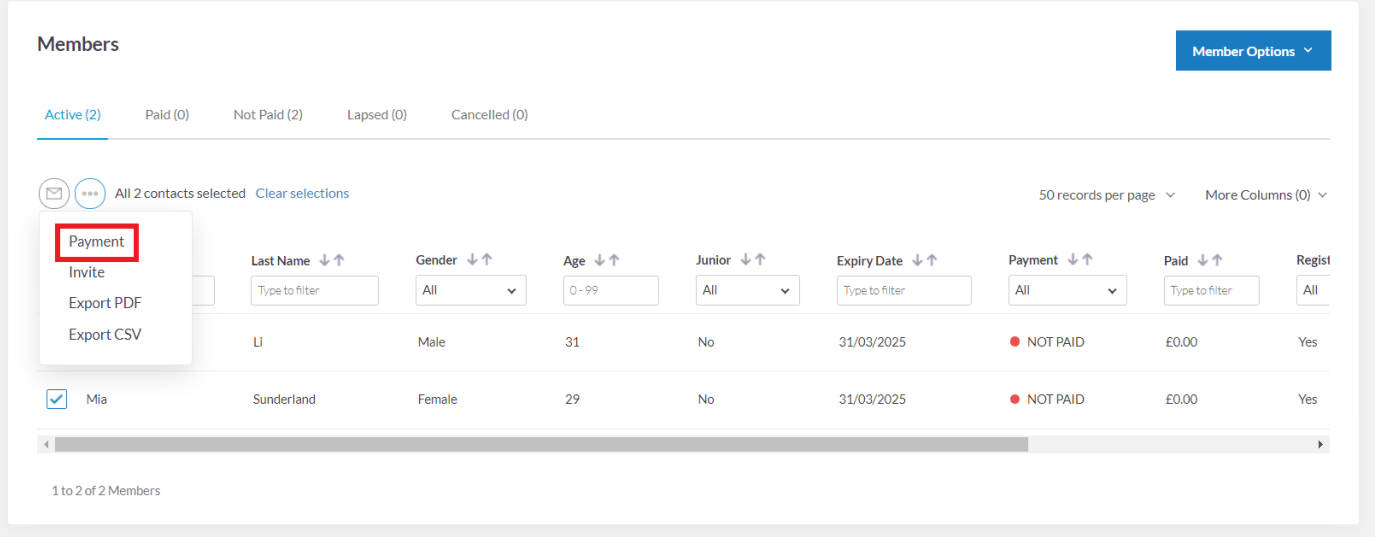Sort Payment column descending arrow
Viewport: 1375px width, 537px height.
coord(1072,260)
